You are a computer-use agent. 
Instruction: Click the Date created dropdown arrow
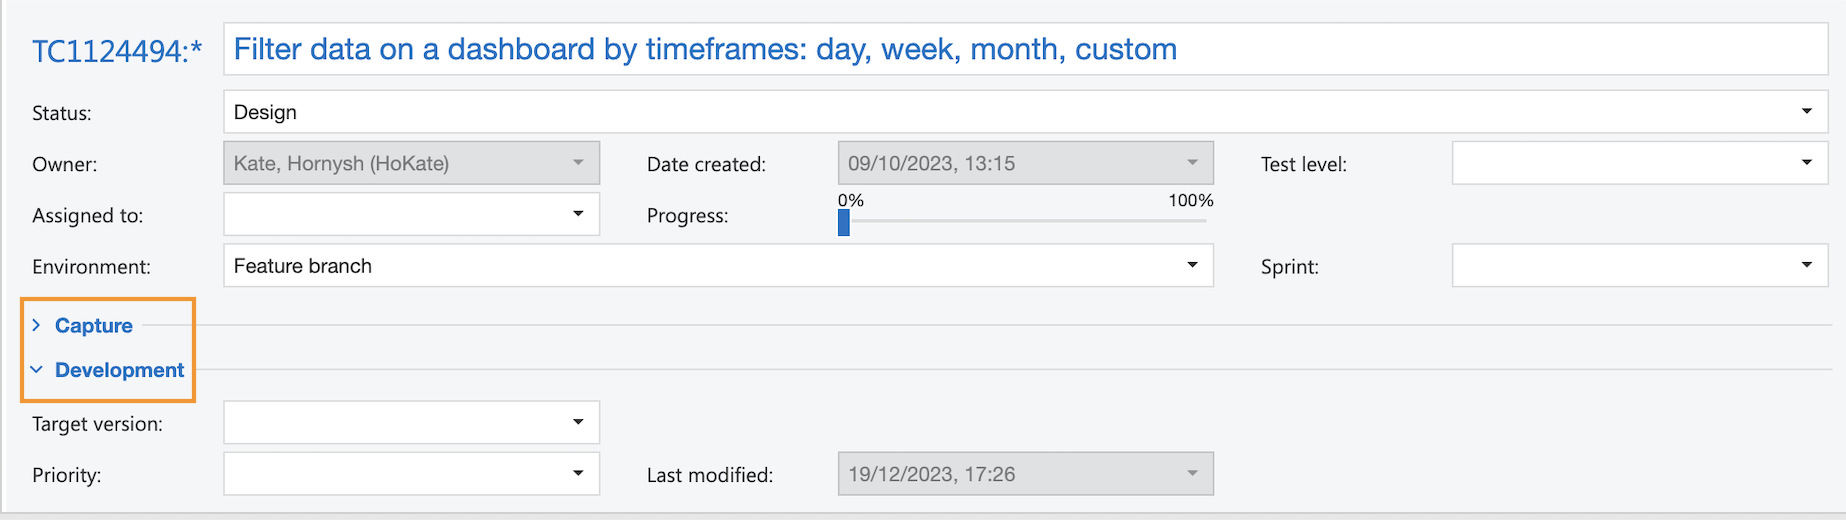(1192, 163)
